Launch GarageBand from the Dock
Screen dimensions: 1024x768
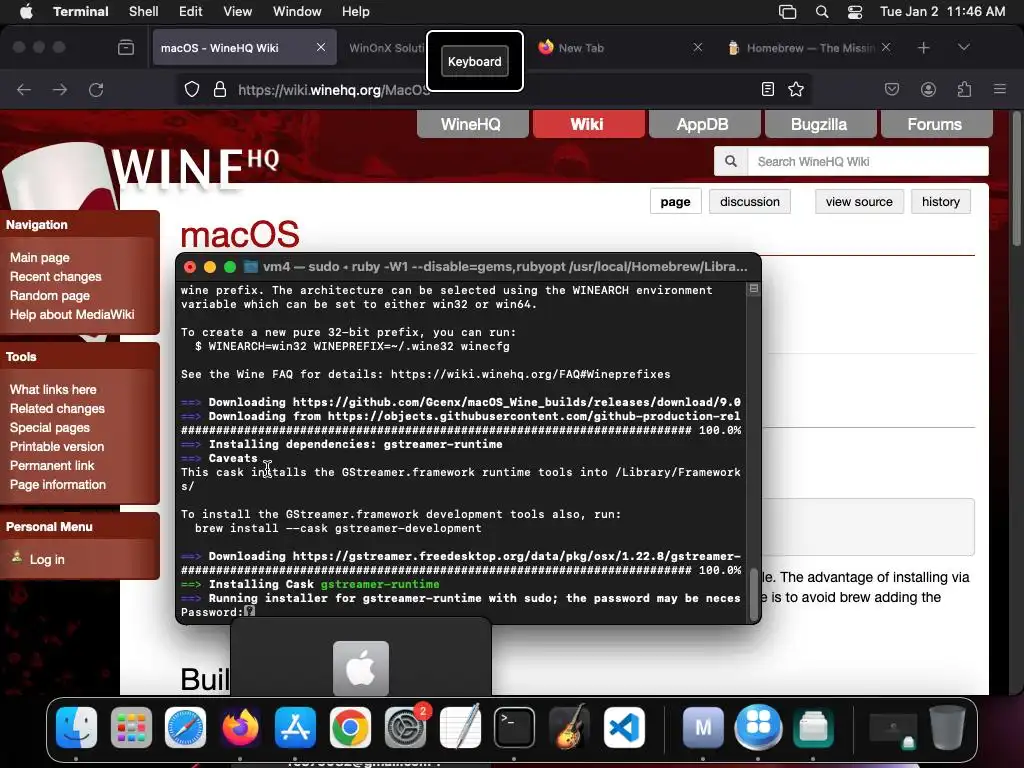569,728
